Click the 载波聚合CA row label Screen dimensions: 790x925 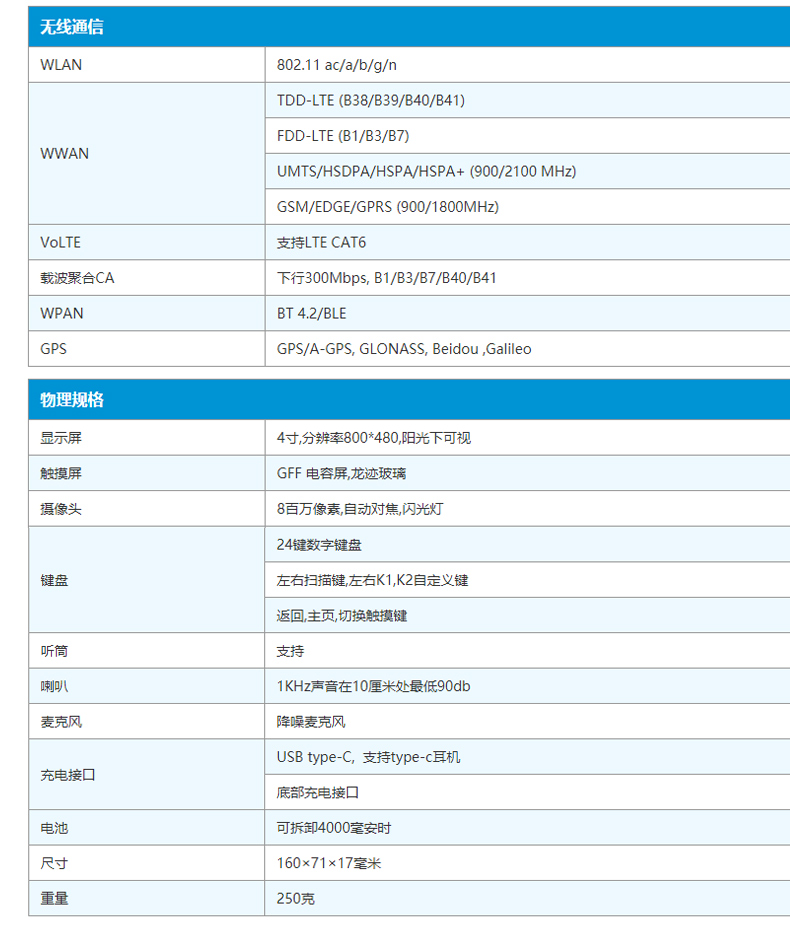[x=77, y=278]
